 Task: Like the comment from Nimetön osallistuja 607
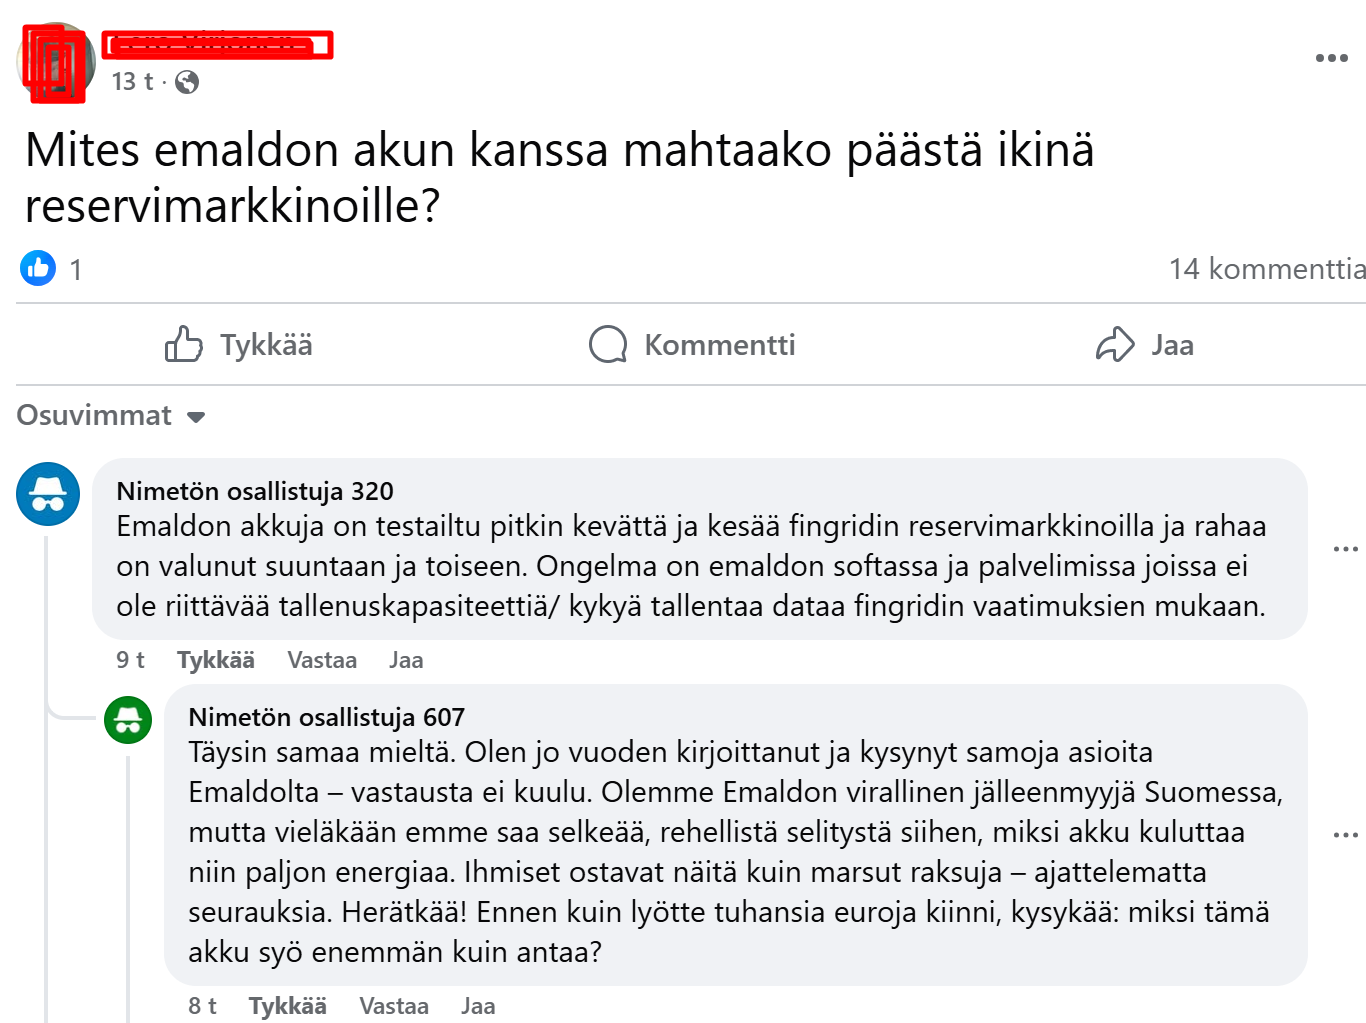point(287,1005)
